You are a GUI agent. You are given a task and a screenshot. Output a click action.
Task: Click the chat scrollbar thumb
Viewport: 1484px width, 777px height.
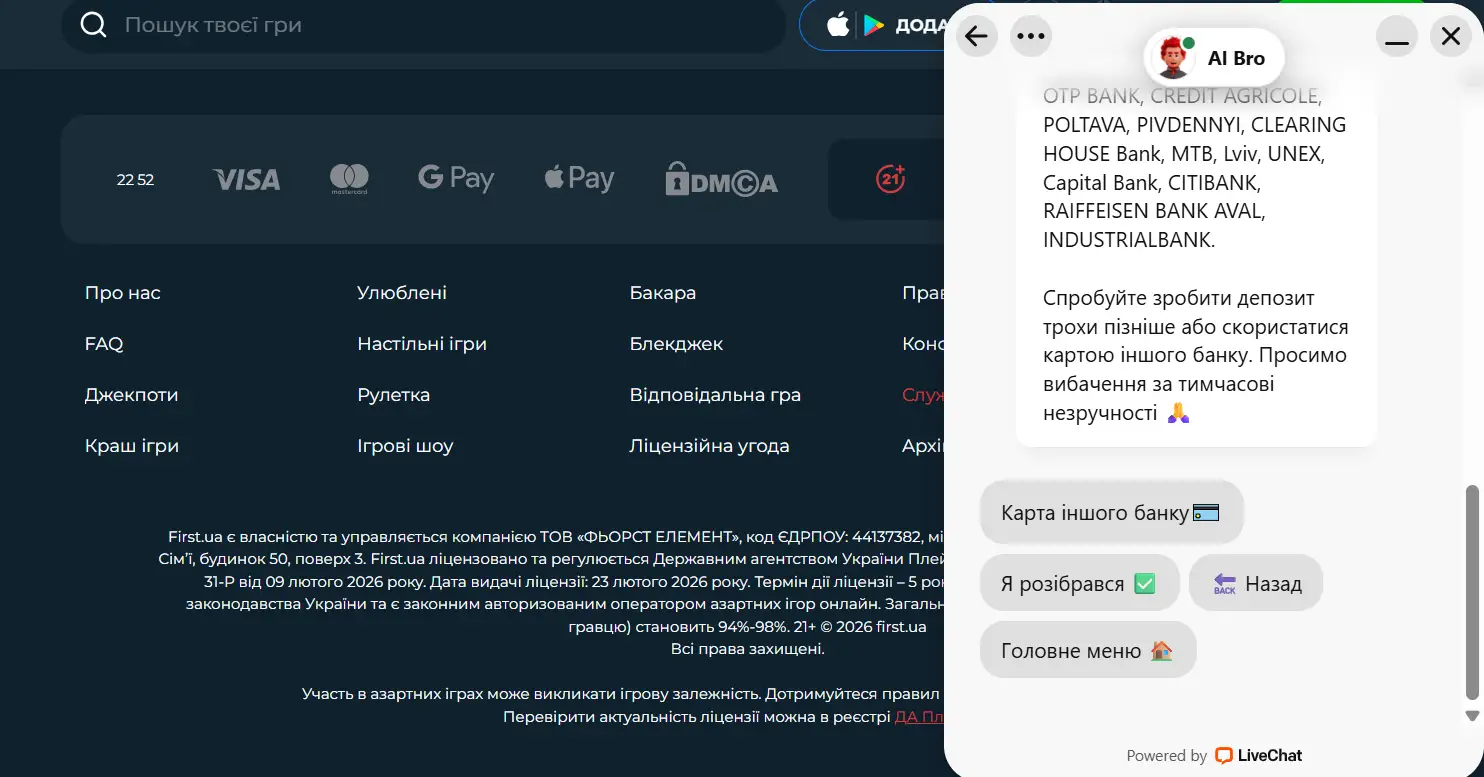[1471, 592]
